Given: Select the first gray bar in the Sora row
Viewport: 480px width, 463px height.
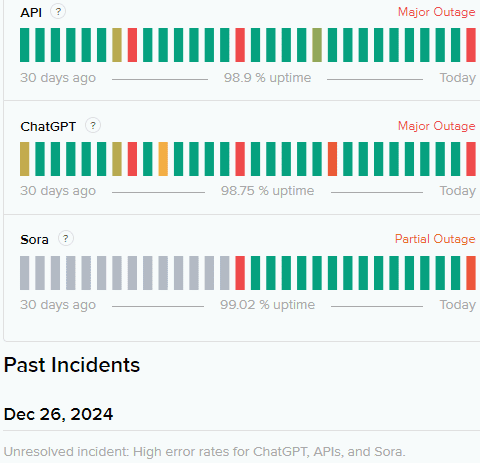Looking at the screenshot, I should click(25, 273).
